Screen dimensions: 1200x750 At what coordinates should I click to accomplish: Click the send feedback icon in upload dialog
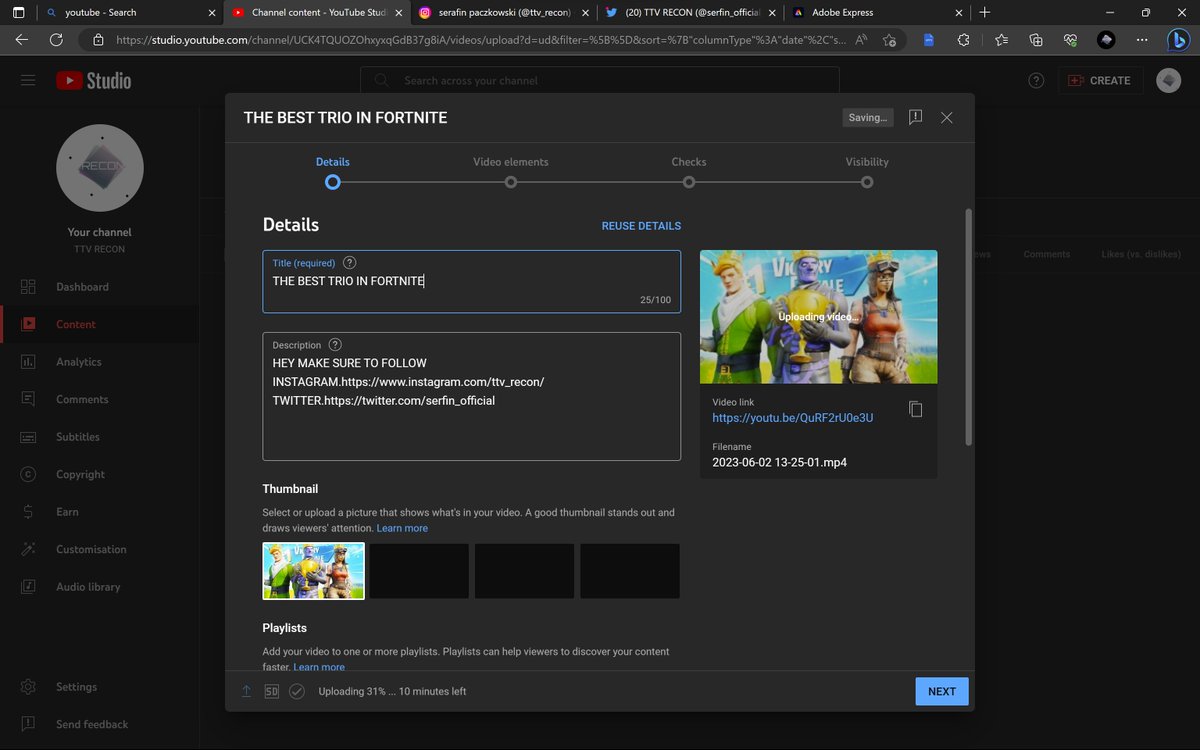click(915, 117)
